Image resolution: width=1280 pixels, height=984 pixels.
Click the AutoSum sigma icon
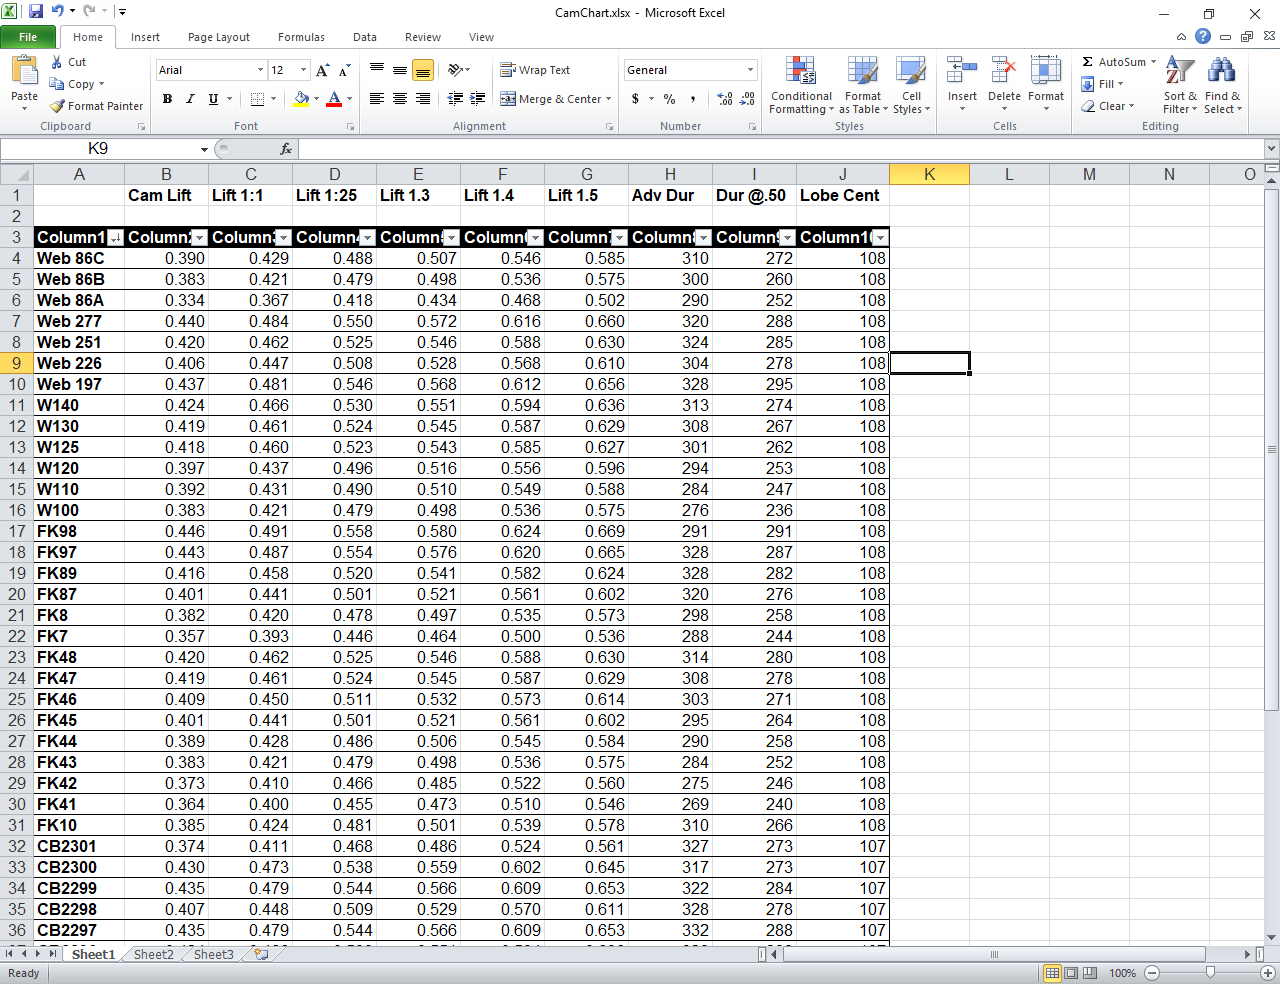click(x=1088, y=62)
